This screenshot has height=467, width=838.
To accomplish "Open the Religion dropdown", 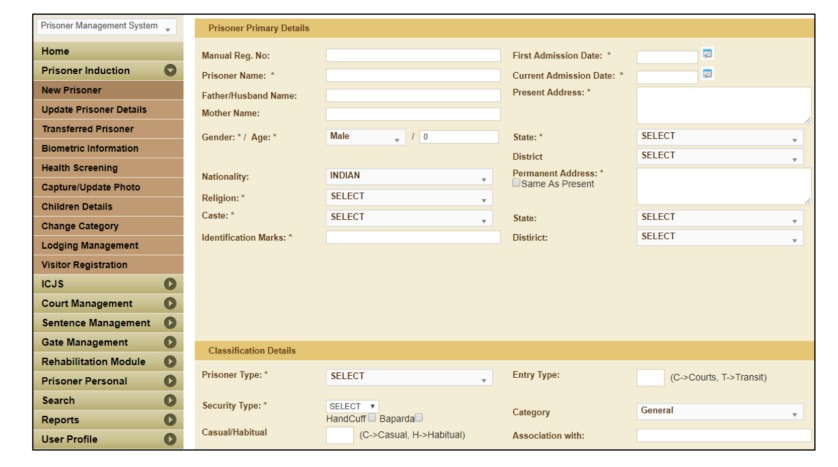I will pyautogui.click(x=410, y=197).
